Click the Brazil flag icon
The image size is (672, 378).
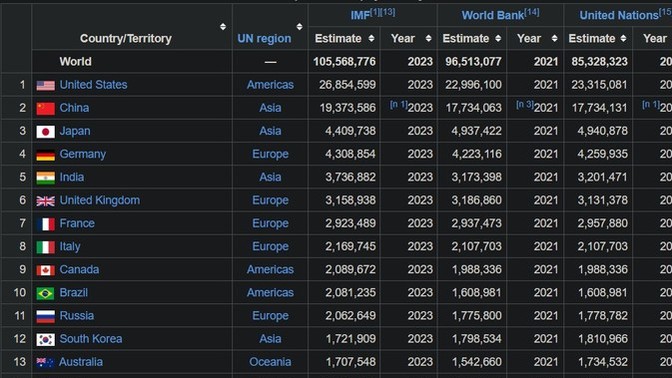tap(45, 294)
